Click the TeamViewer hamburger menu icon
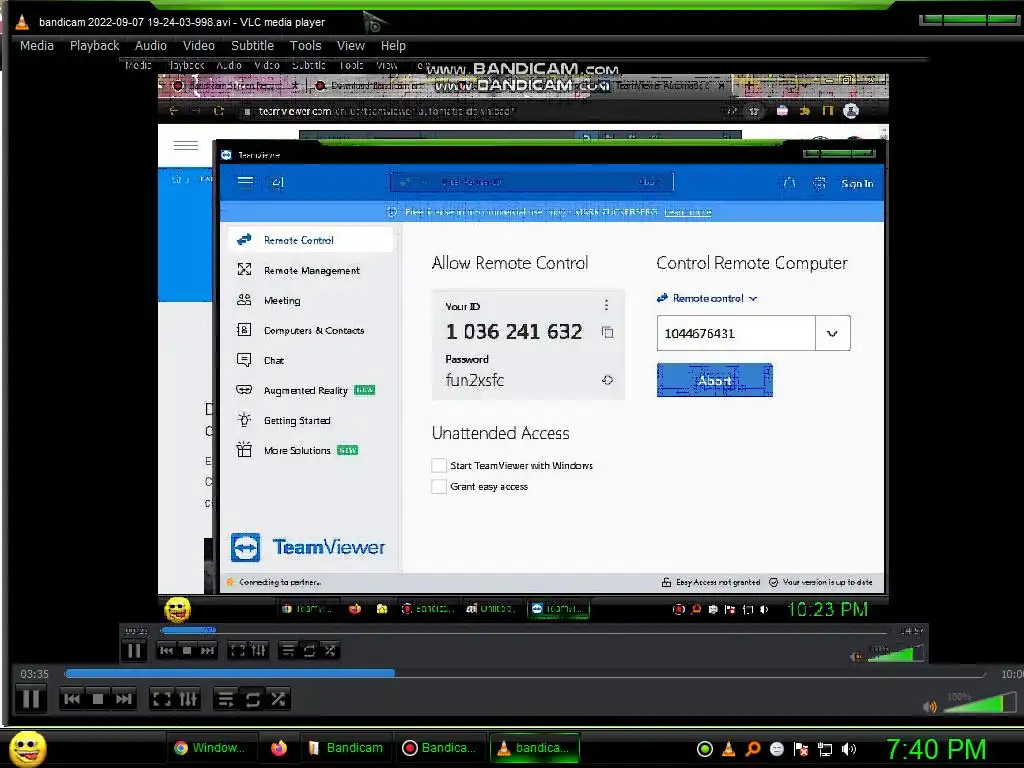The width and height of the screenshot is (1024, 768). (246, 182)
